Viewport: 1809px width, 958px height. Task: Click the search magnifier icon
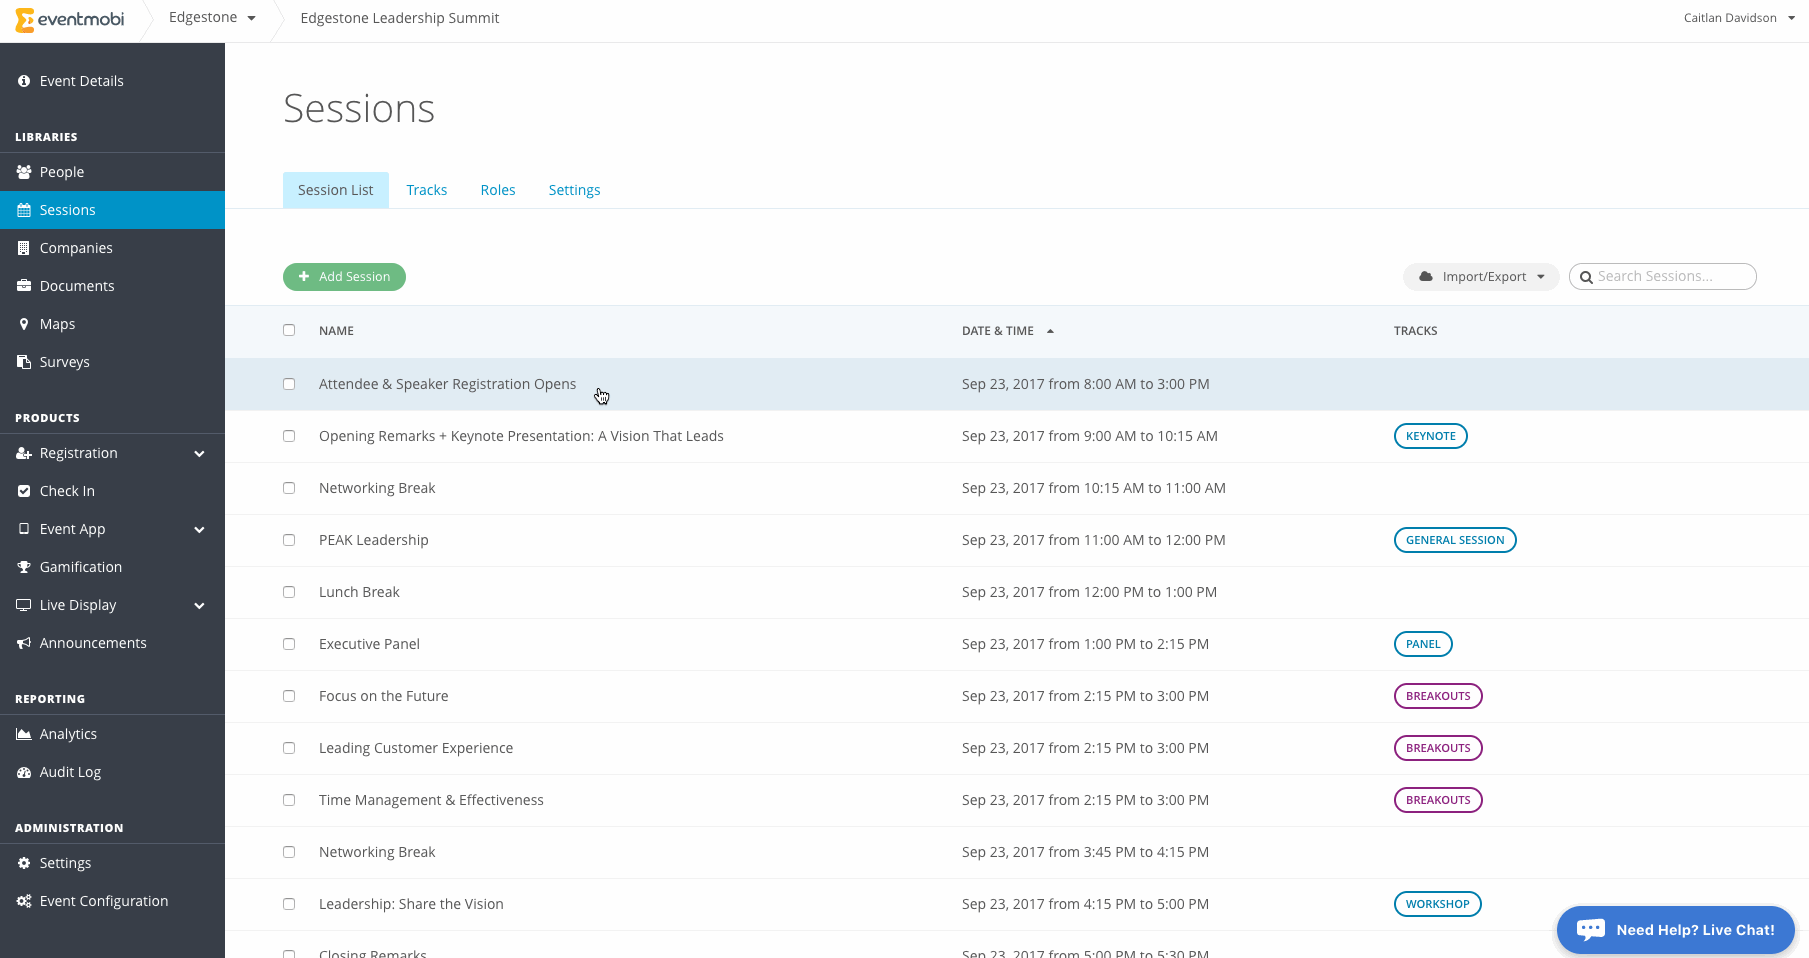1586,277
